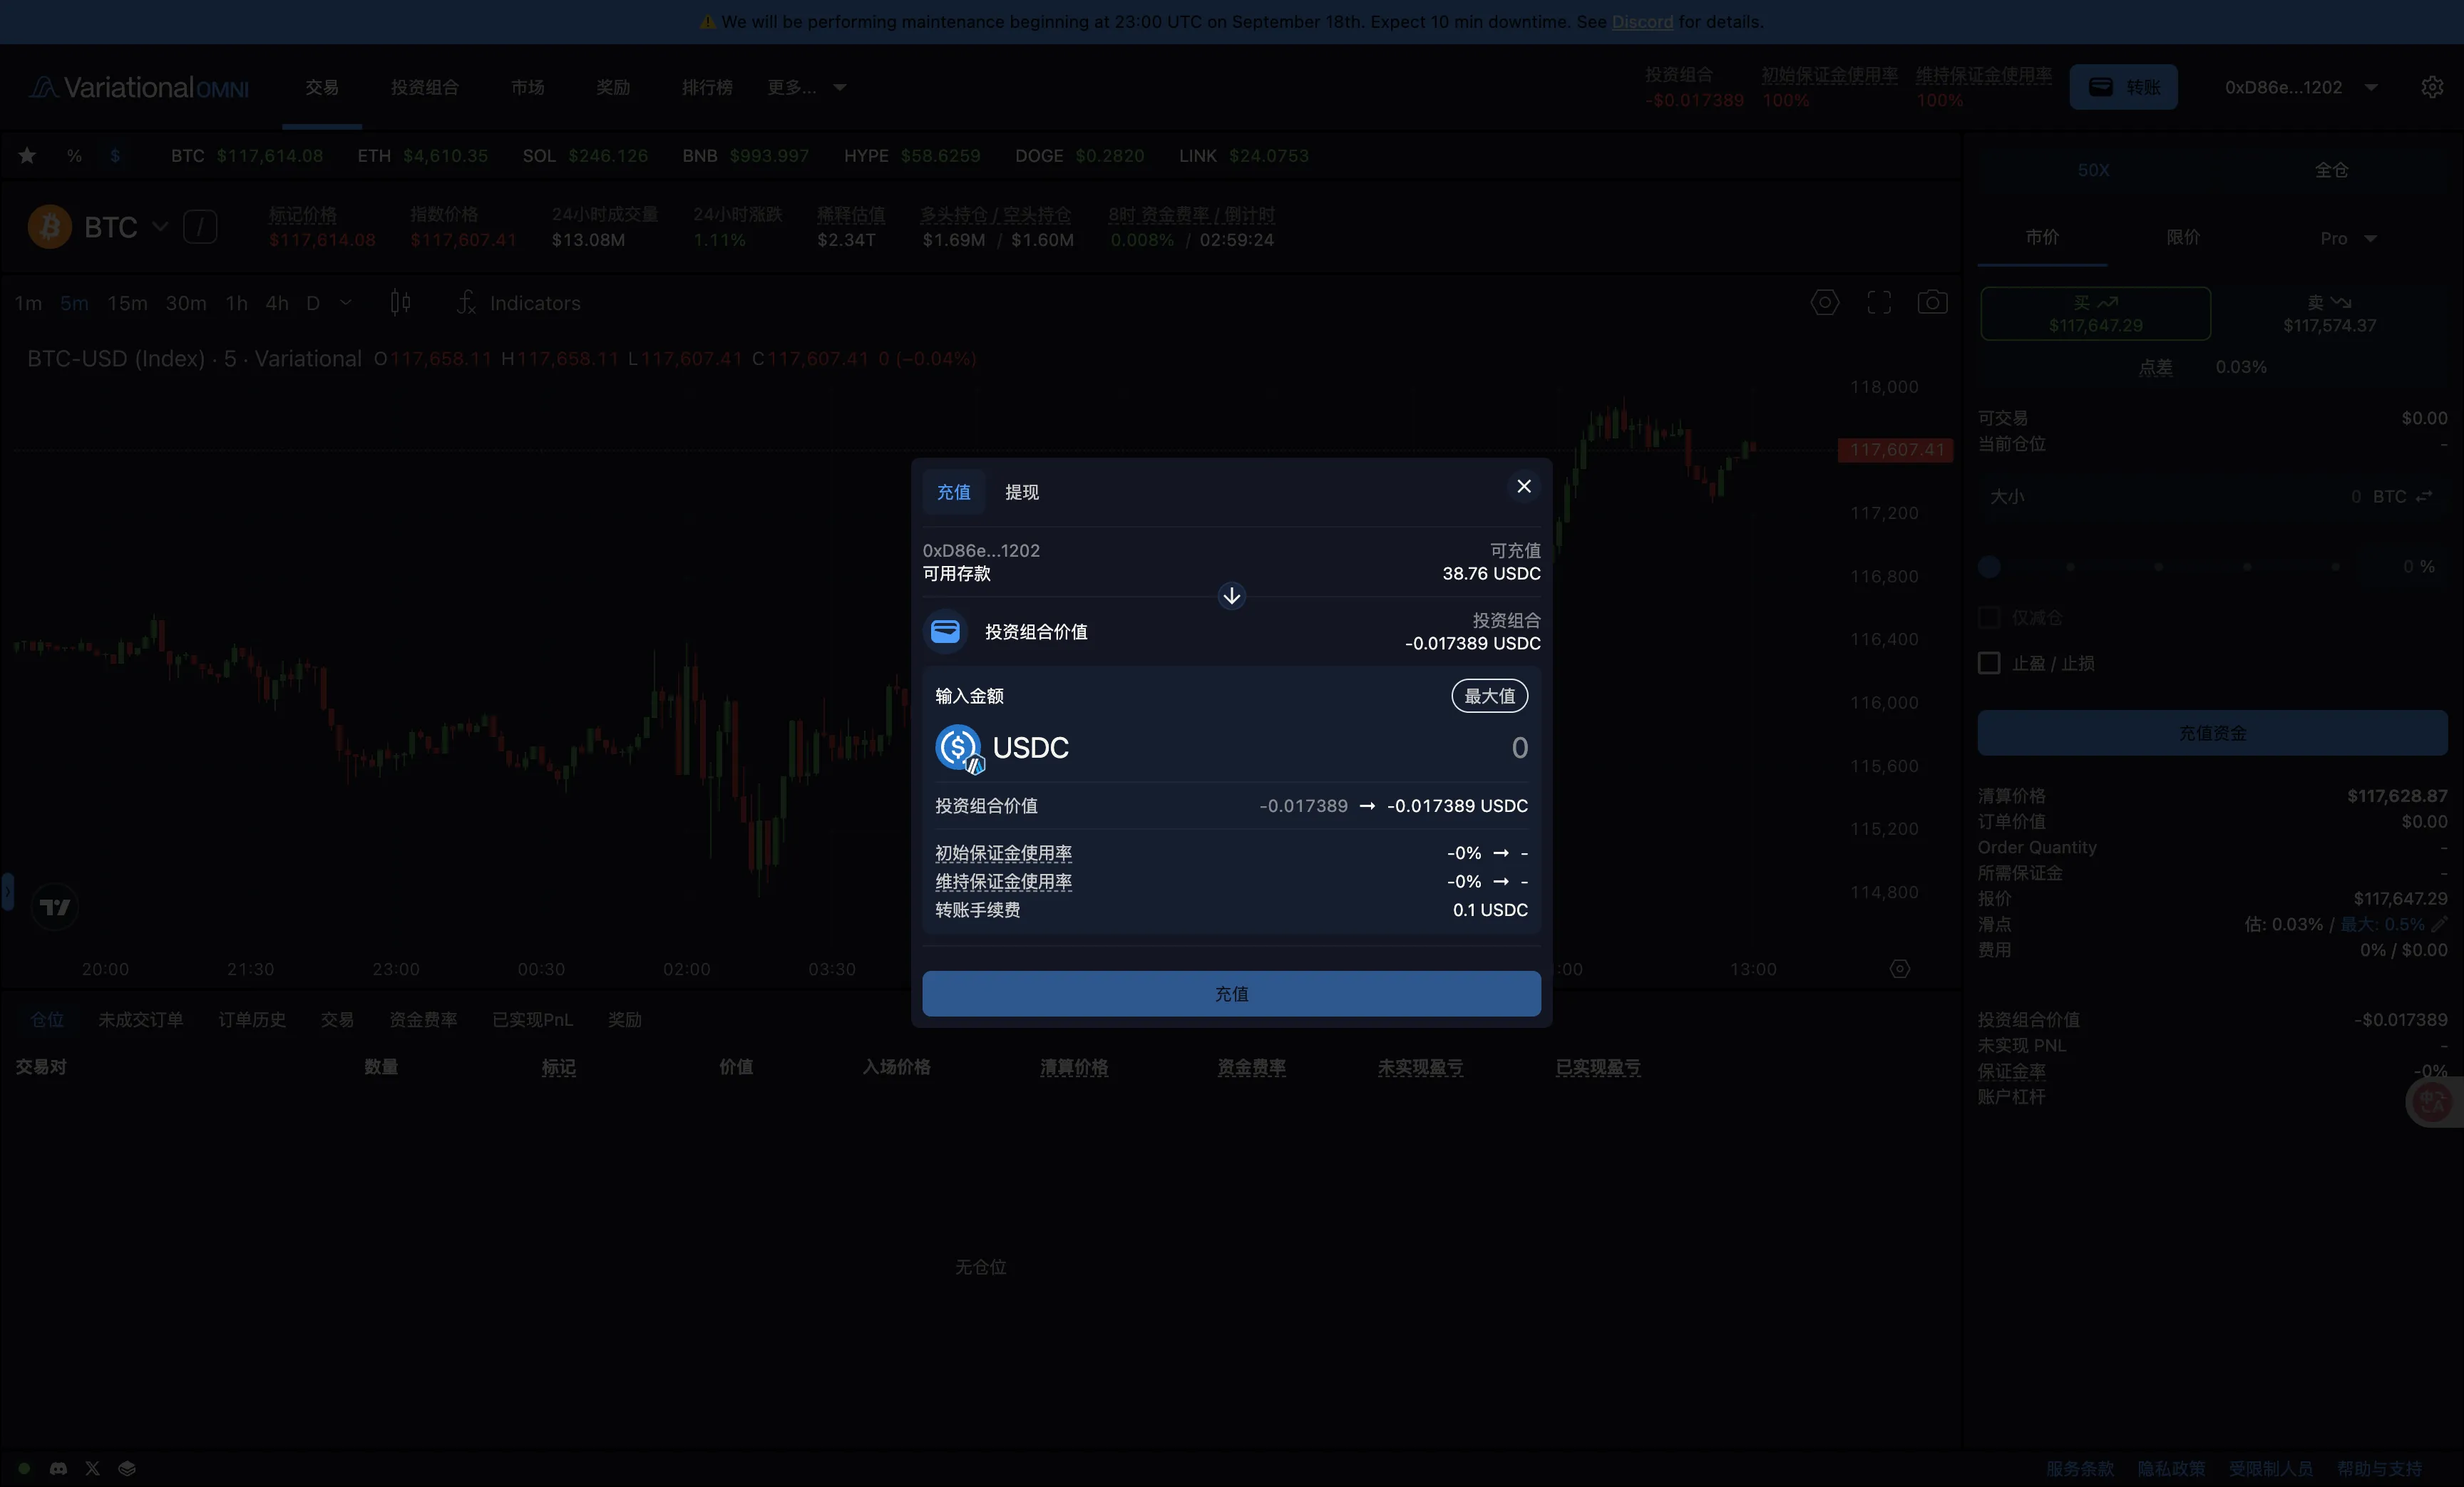Open the 订单历史 order history tab
This screenshot has width=2464, height=1487.
tap(252, 1019)
